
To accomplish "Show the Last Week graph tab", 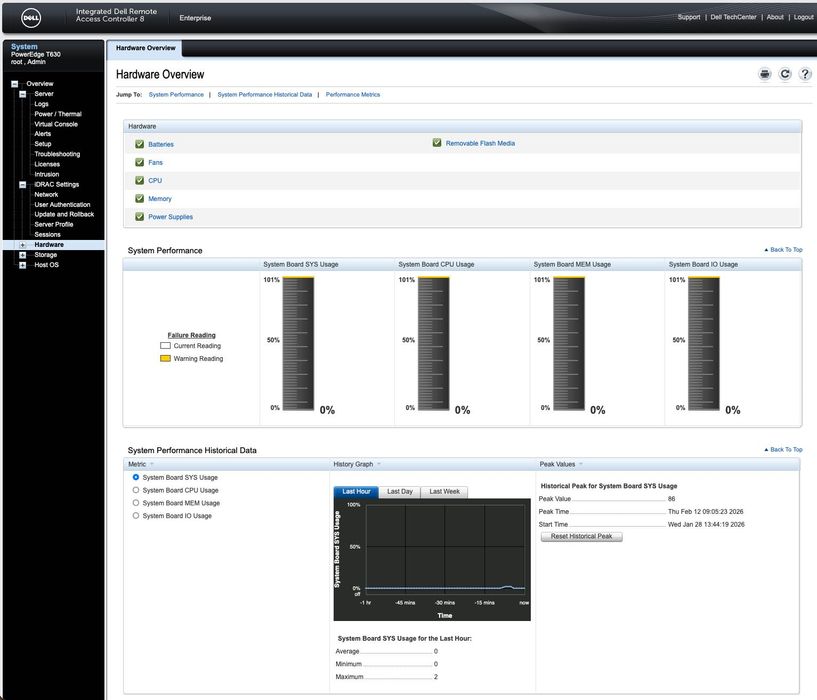I will point(444,492).
